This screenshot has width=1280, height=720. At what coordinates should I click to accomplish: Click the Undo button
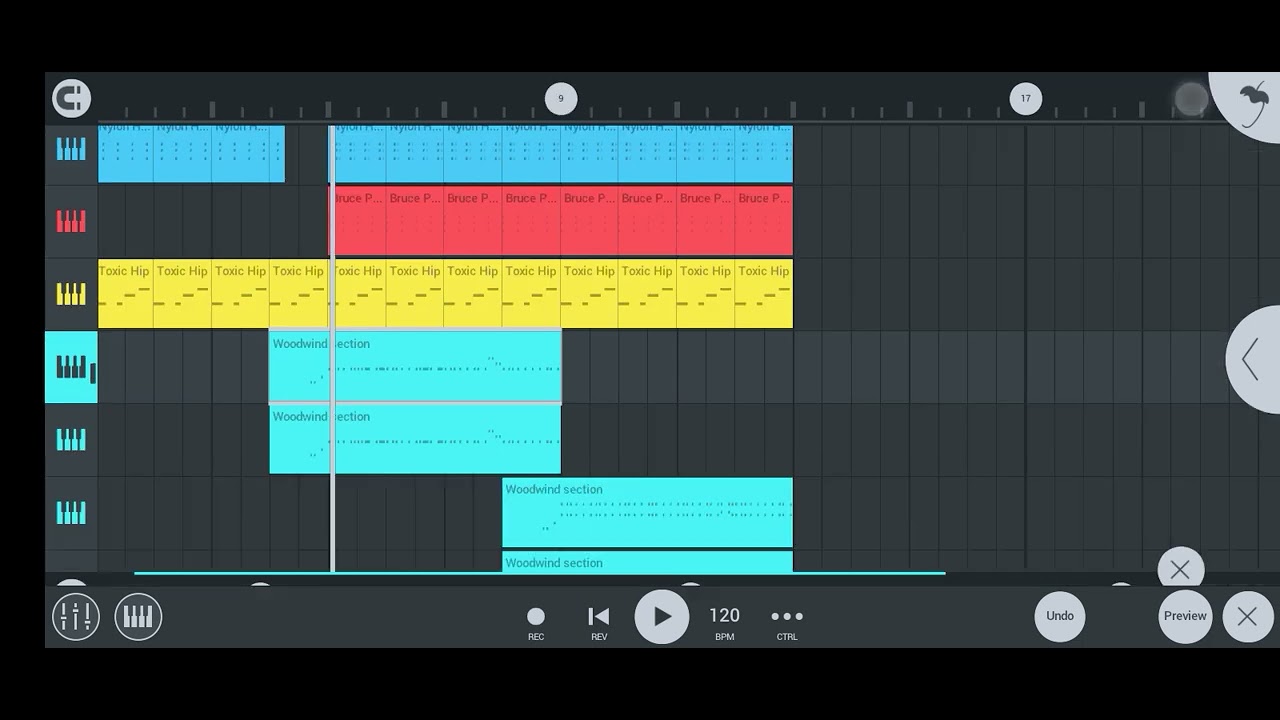(1060, 616)
